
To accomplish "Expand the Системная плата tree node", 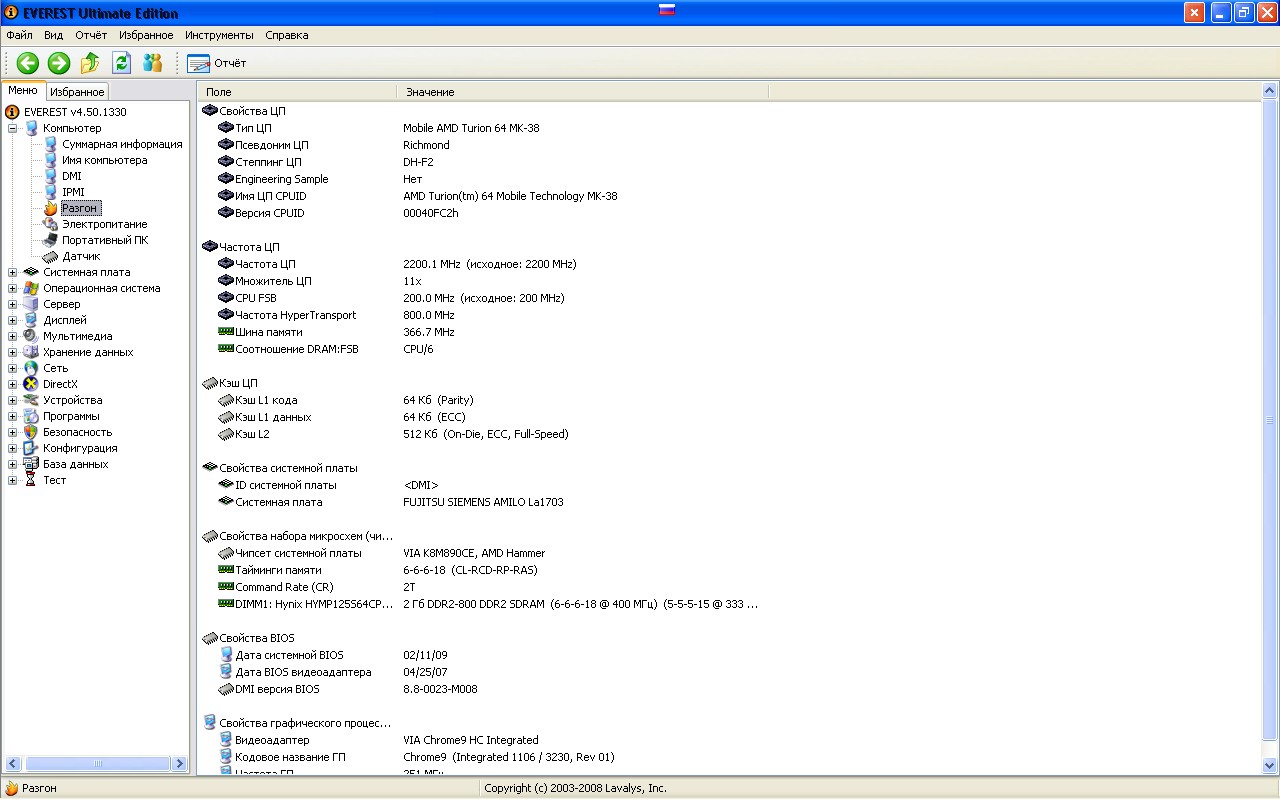I will tap(13, 272).
